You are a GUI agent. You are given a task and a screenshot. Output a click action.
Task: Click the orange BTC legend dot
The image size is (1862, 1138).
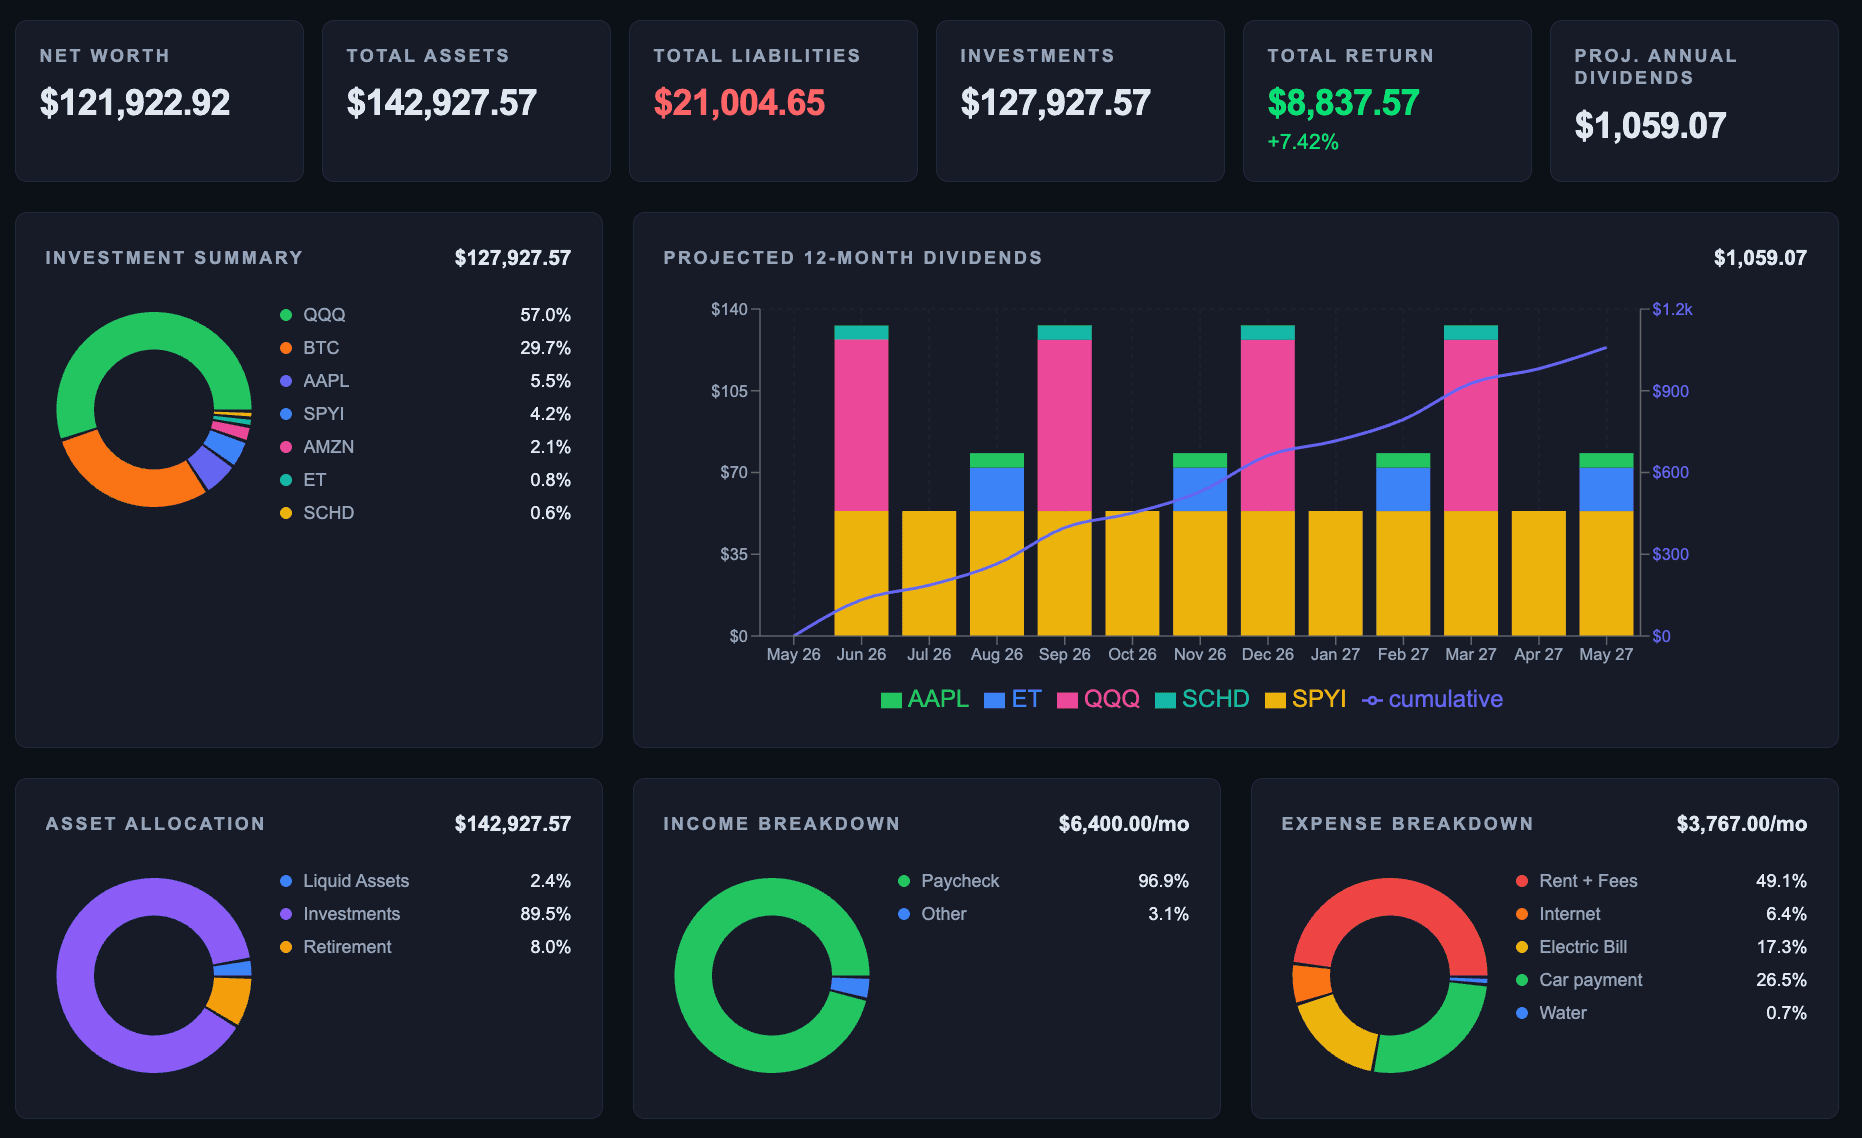(x=286, y=348)
